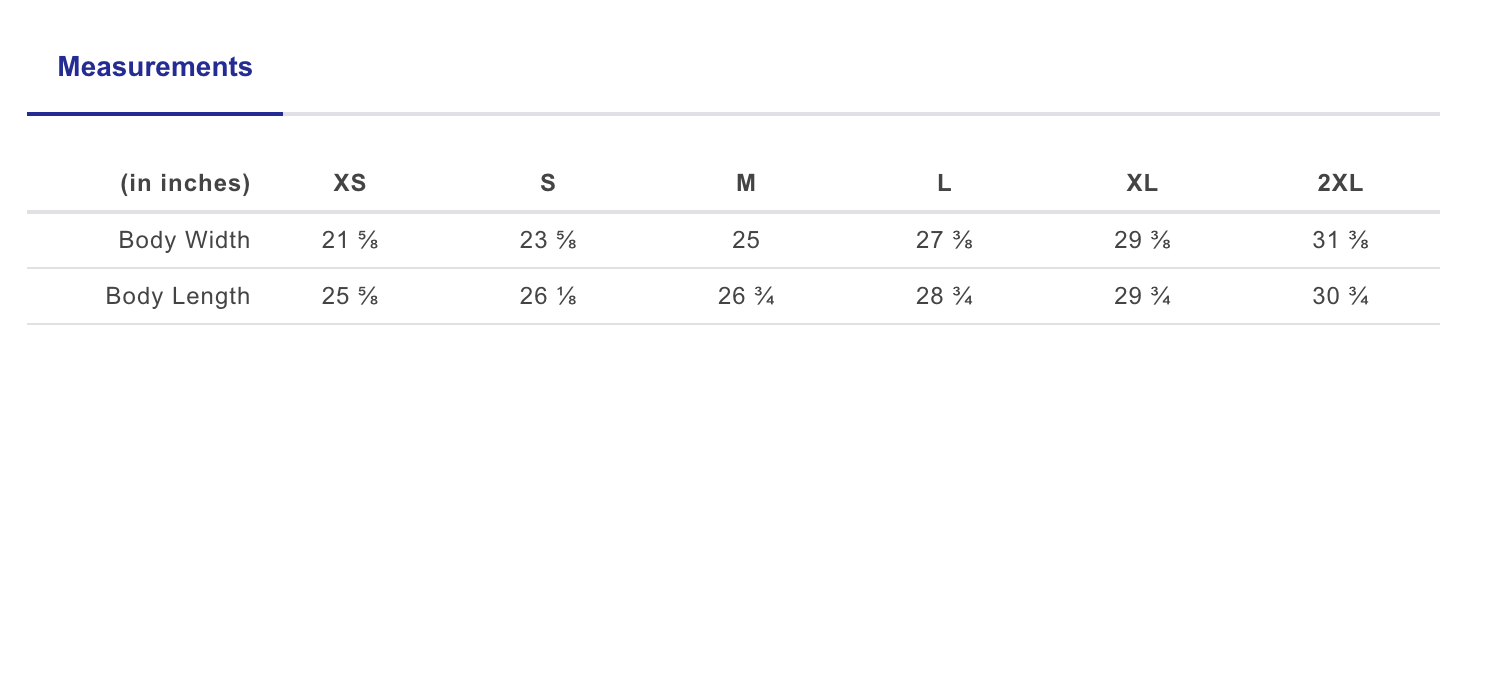The width and height of the screenshot is (1490, 690).
Task: Click the S Body Length value 26 ⅛
Action: 548,296
